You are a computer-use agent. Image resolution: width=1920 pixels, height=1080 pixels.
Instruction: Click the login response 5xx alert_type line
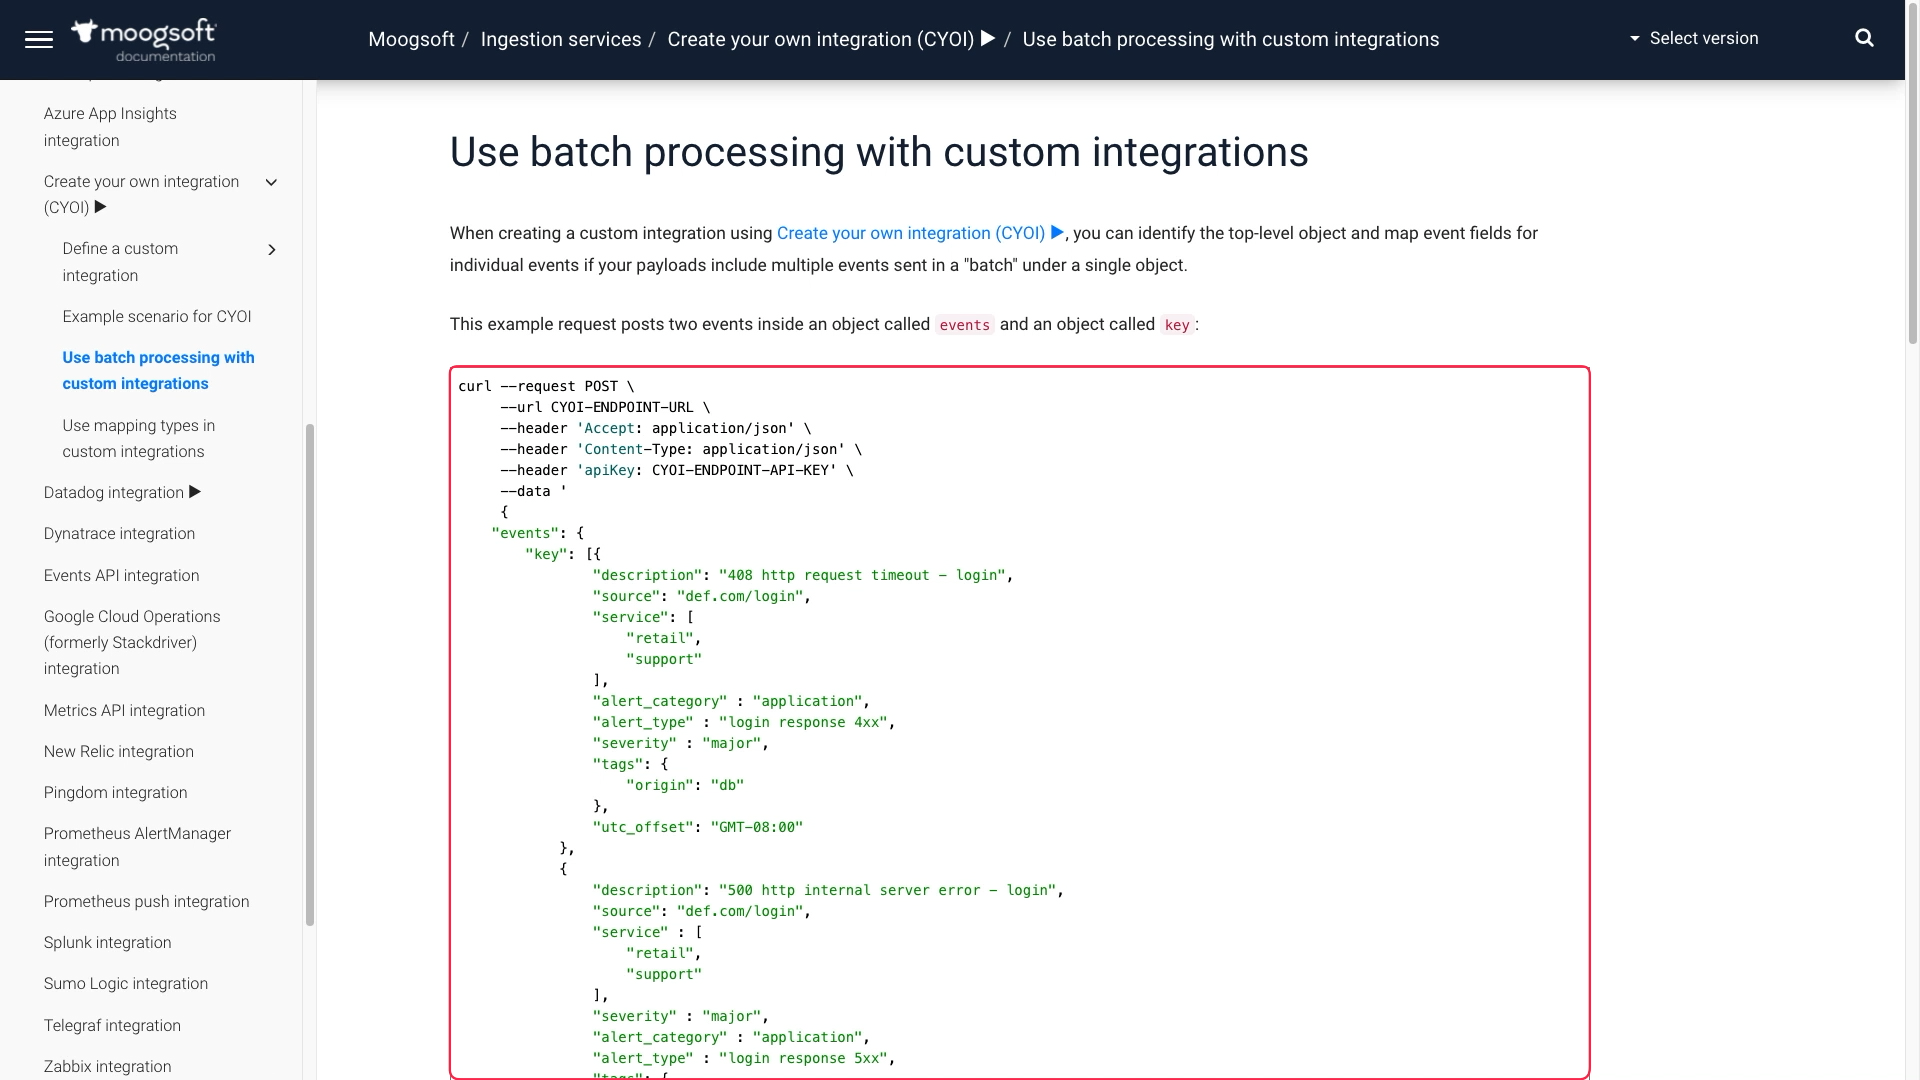[x=743, y=1058]
